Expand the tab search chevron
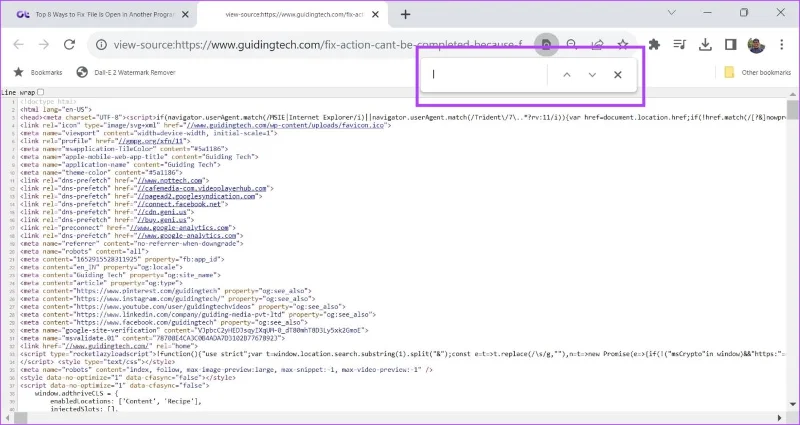Image resolution: width=800 pixels, height=425 pixels. point(671,12)
